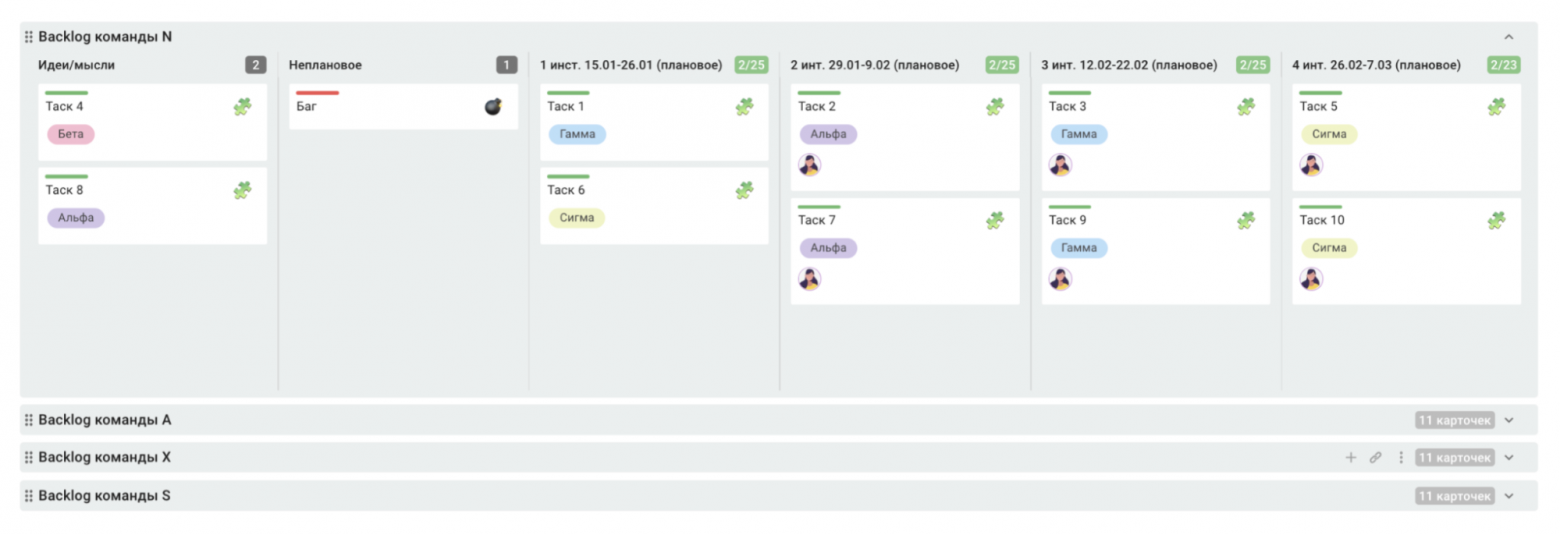Click the Сигма tag on Таск 6

pyautogui.click(x=576, y=218)
